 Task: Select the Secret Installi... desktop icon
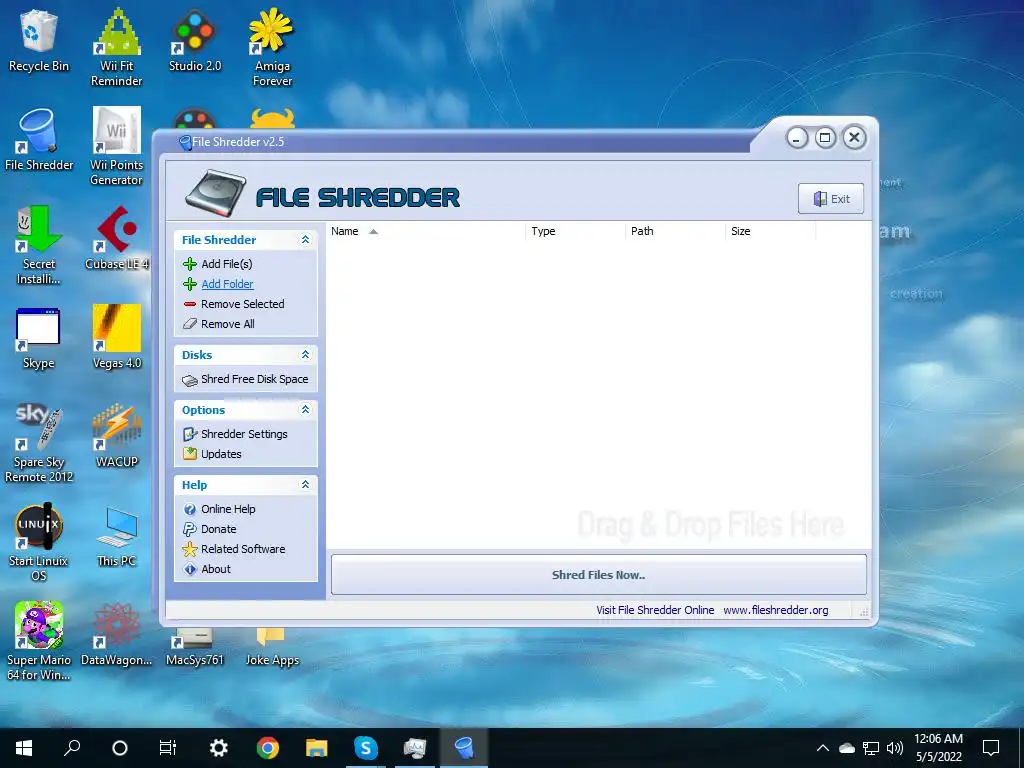(39, 245)
